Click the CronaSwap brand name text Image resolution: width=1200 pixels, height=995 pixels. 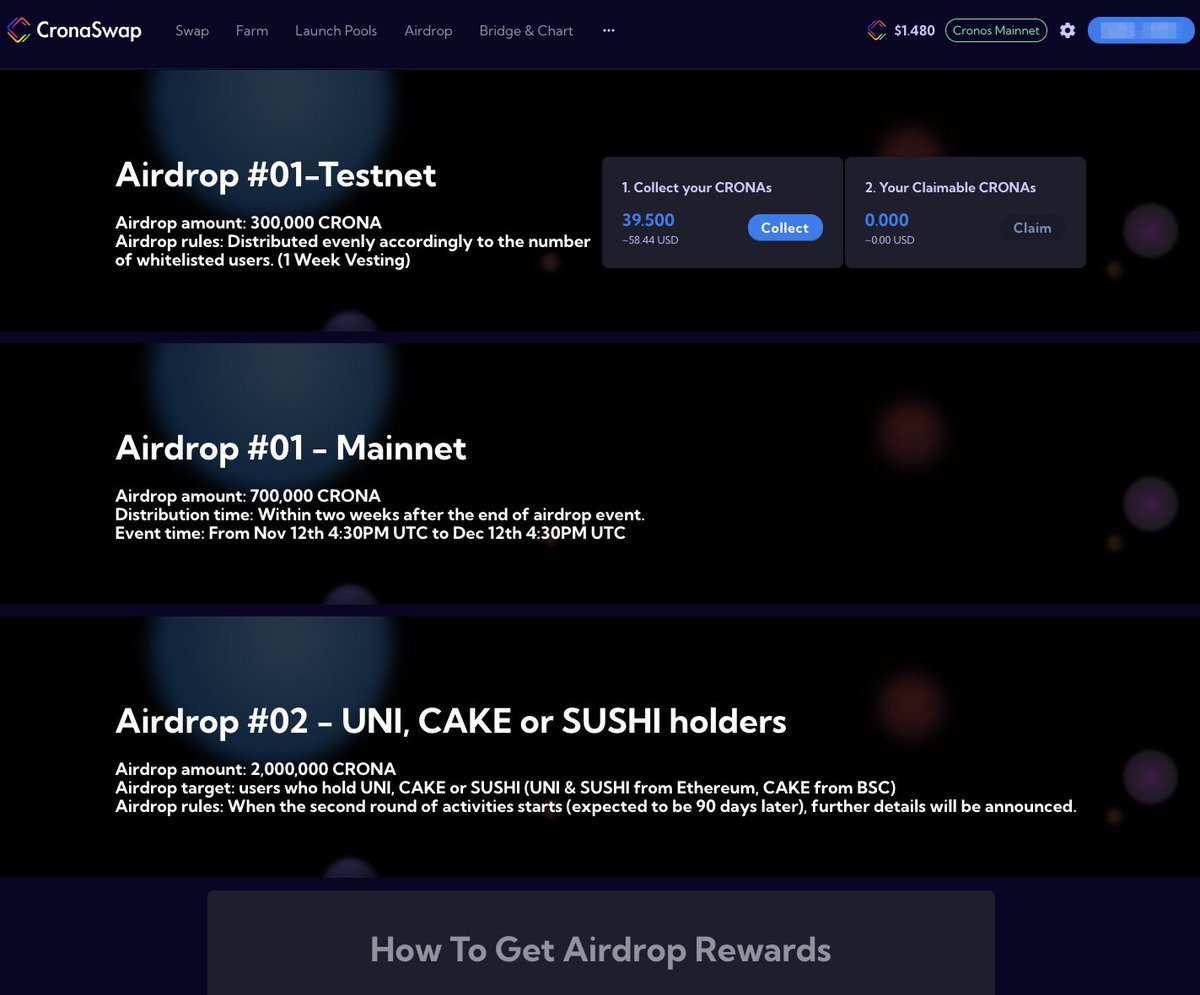(89, 30)
